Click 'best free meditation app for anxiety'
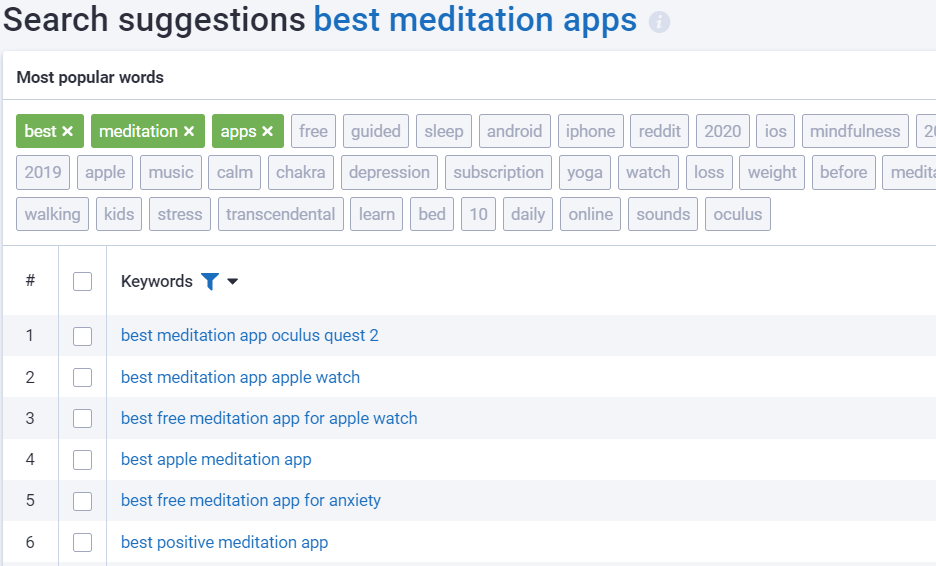Image resolution: width=936 pixels, height=566 pixels. click(251, 500)
